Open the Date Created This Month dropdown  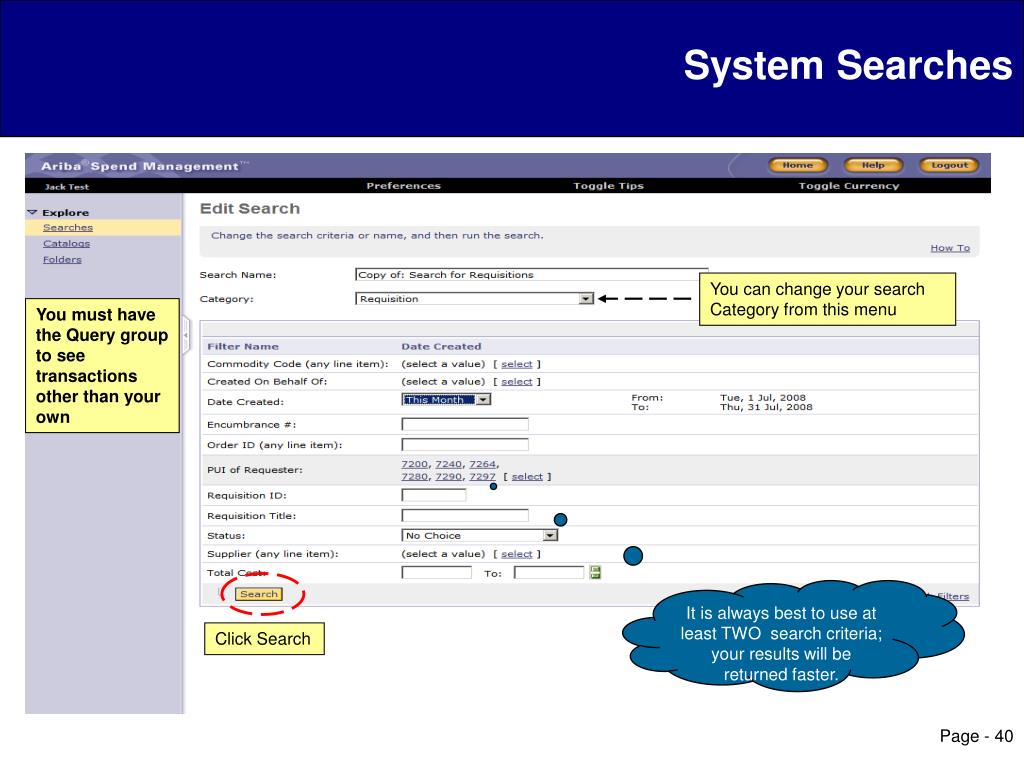pyautogui.click(x=483, y=399)
